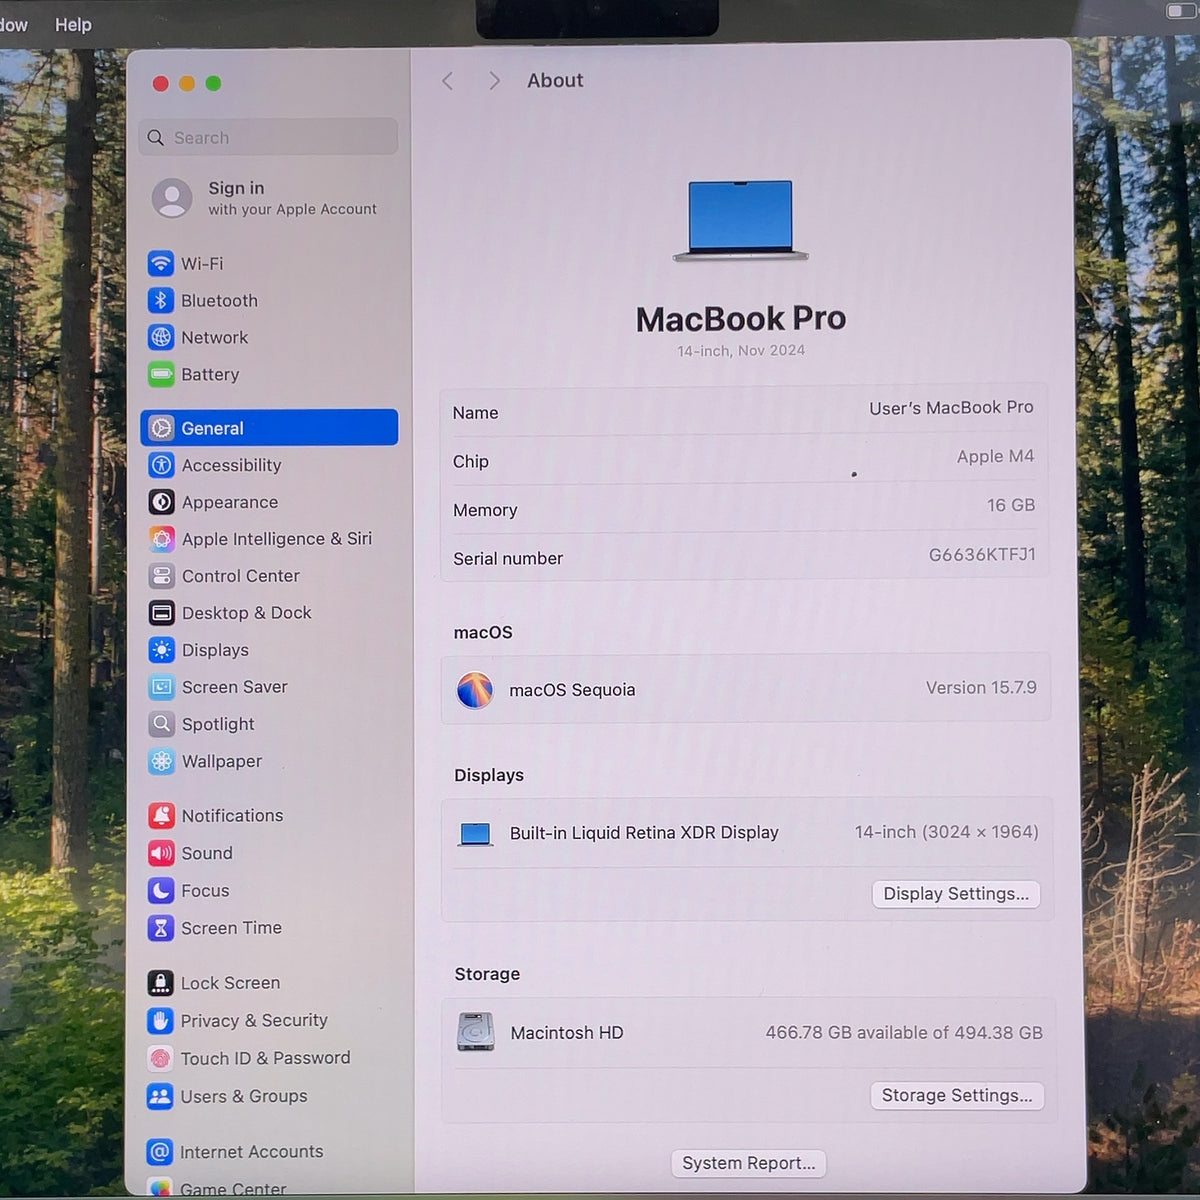Open Wi-Fi settings icon in sidebar
This screenshot has width=1200, height=1200.
tap(161, 263)
